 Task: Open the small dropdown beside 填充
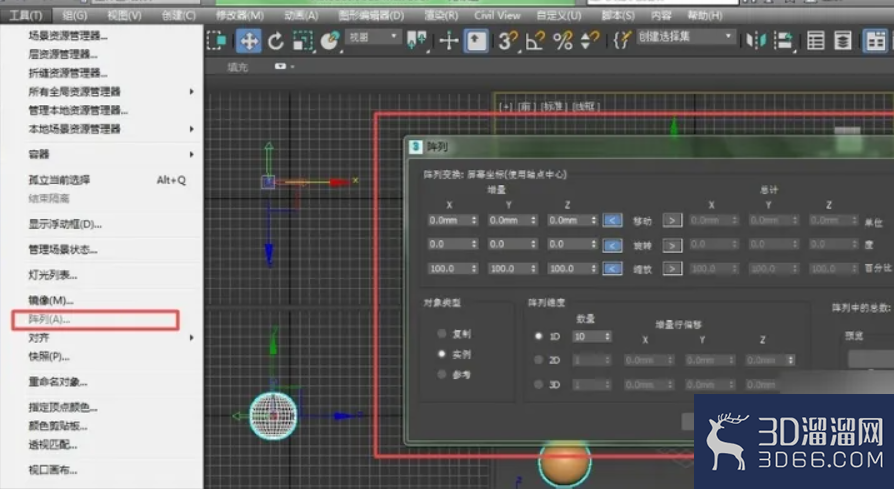click(x=283, y=67)
